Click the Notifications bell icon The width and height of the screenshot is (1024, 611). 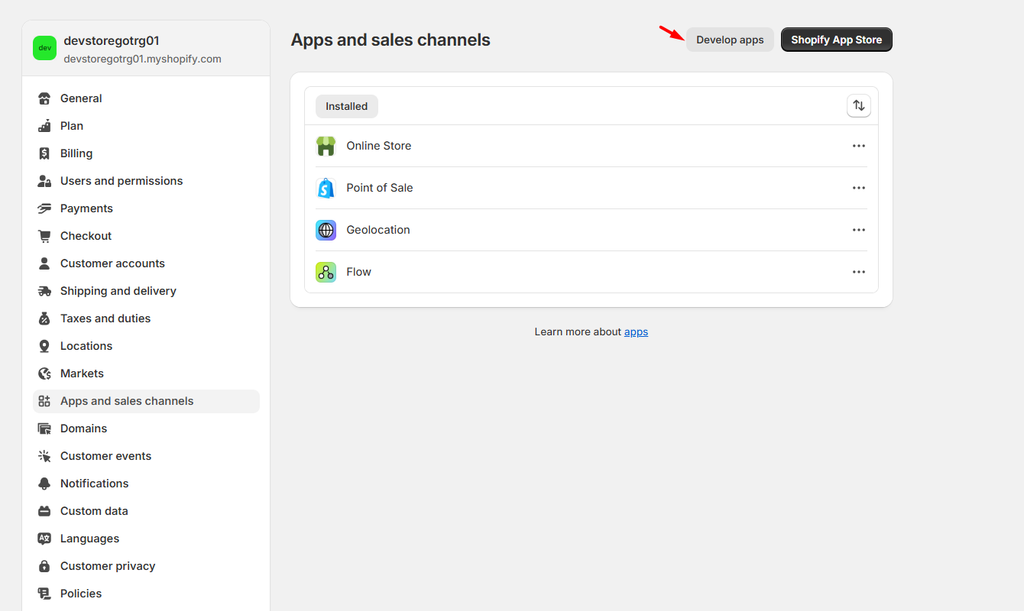[x=44, y=484]
